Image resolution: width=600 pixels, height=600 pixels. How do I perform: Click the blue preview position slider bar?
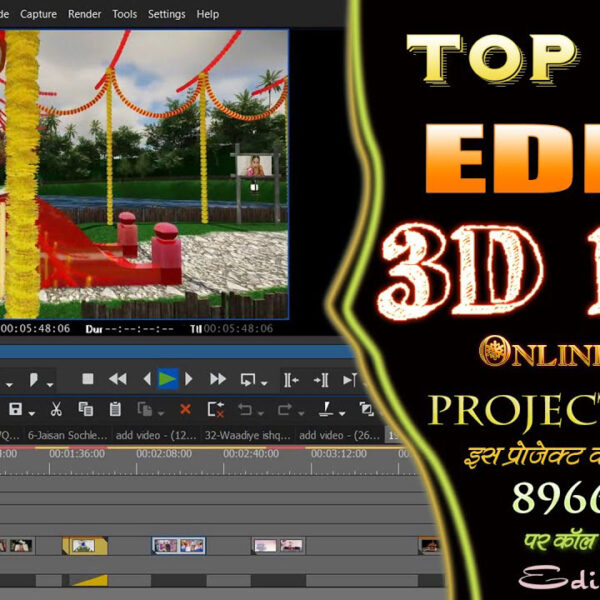176,352
